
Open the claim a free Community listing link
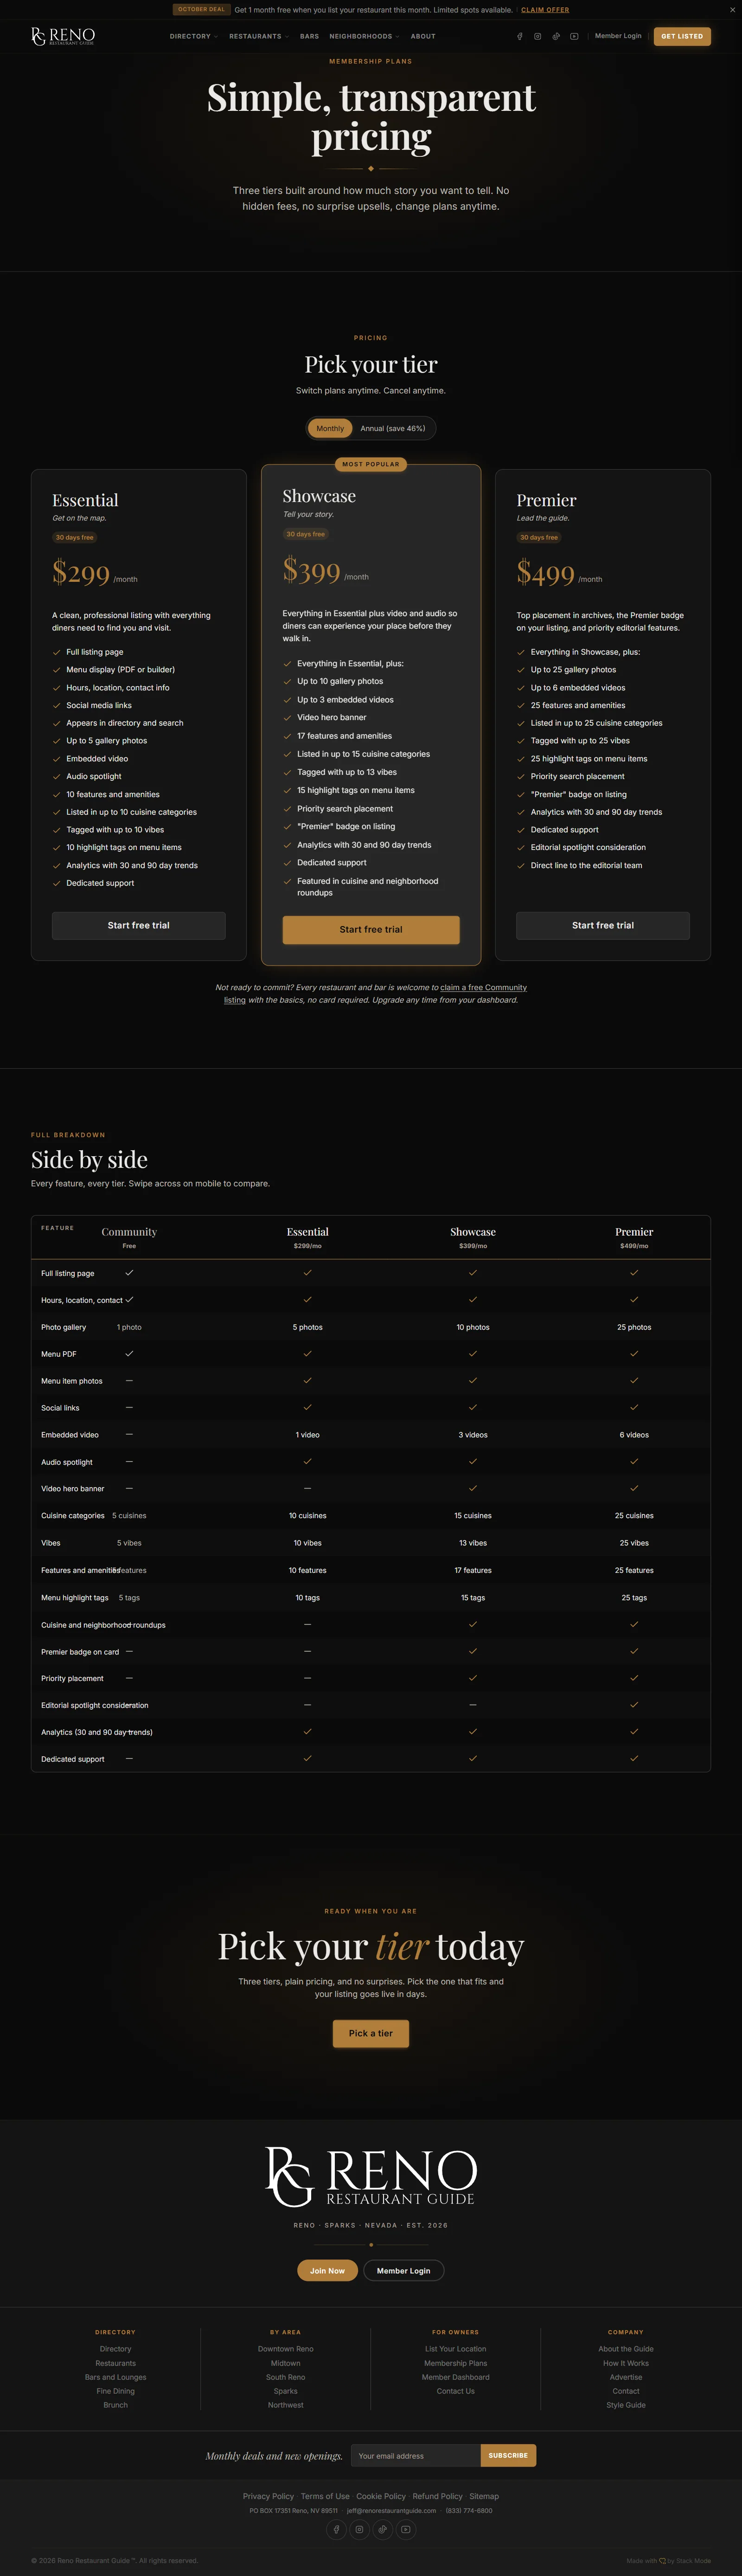[483, 987]
